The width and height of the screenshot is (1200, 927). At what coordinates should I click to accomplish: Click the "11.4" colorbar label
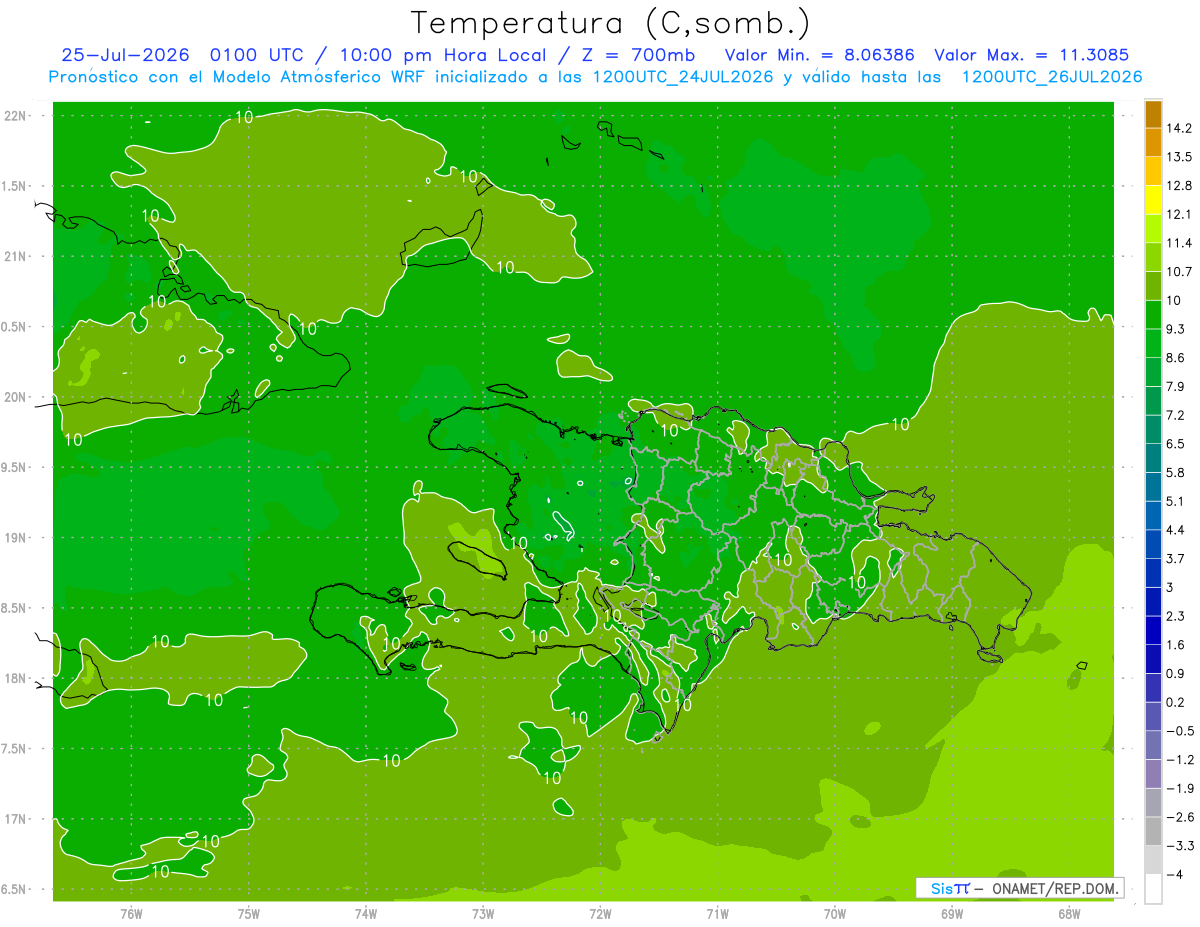pyautogui.click(x=1178, y=243)
